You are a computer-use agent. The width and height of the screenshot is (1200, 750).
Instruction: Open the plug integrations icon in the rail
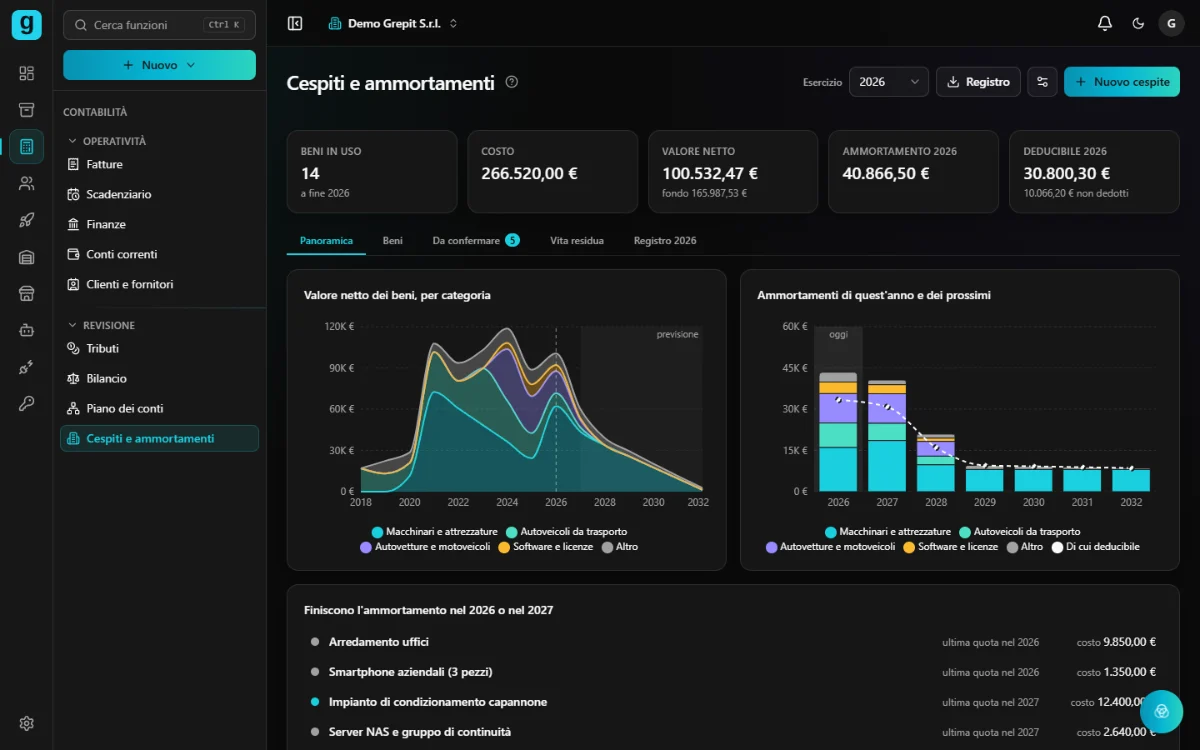[x=26, y=367]
